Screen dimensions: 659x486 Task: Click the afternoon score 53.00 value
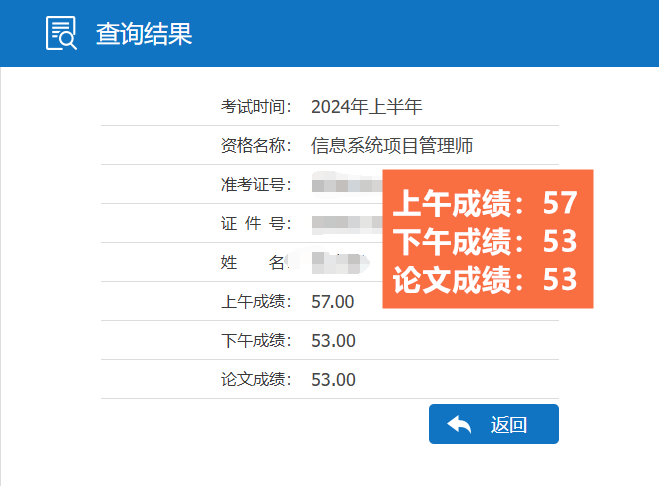(x=333, y=341)
